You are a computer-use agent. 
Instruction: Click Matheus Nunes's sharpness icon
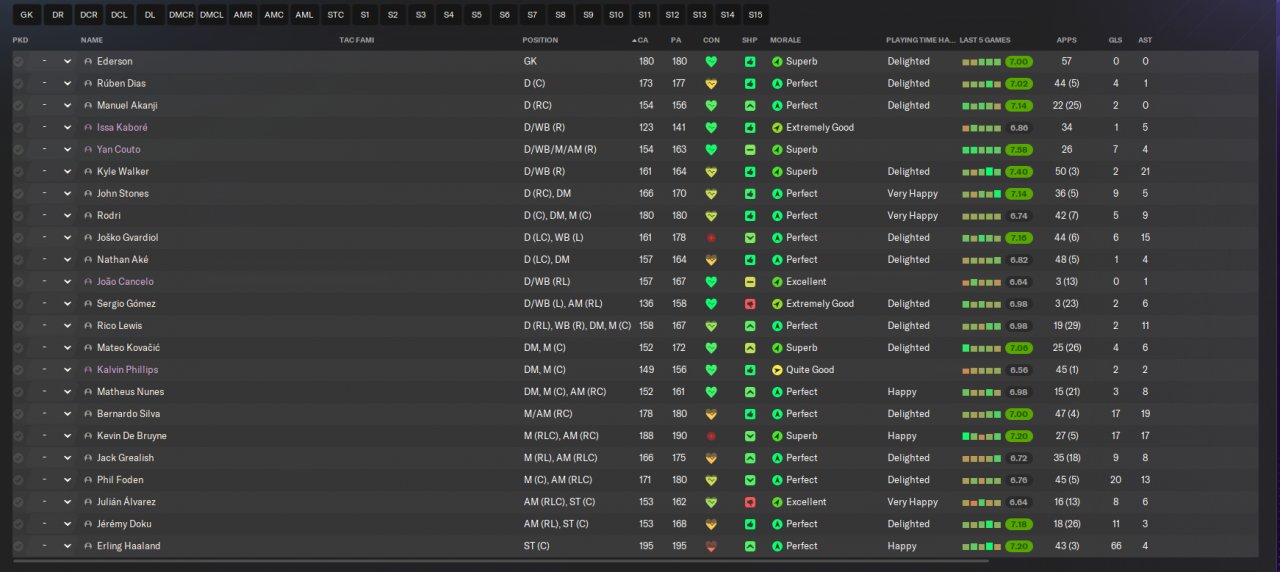click(750, 392)
